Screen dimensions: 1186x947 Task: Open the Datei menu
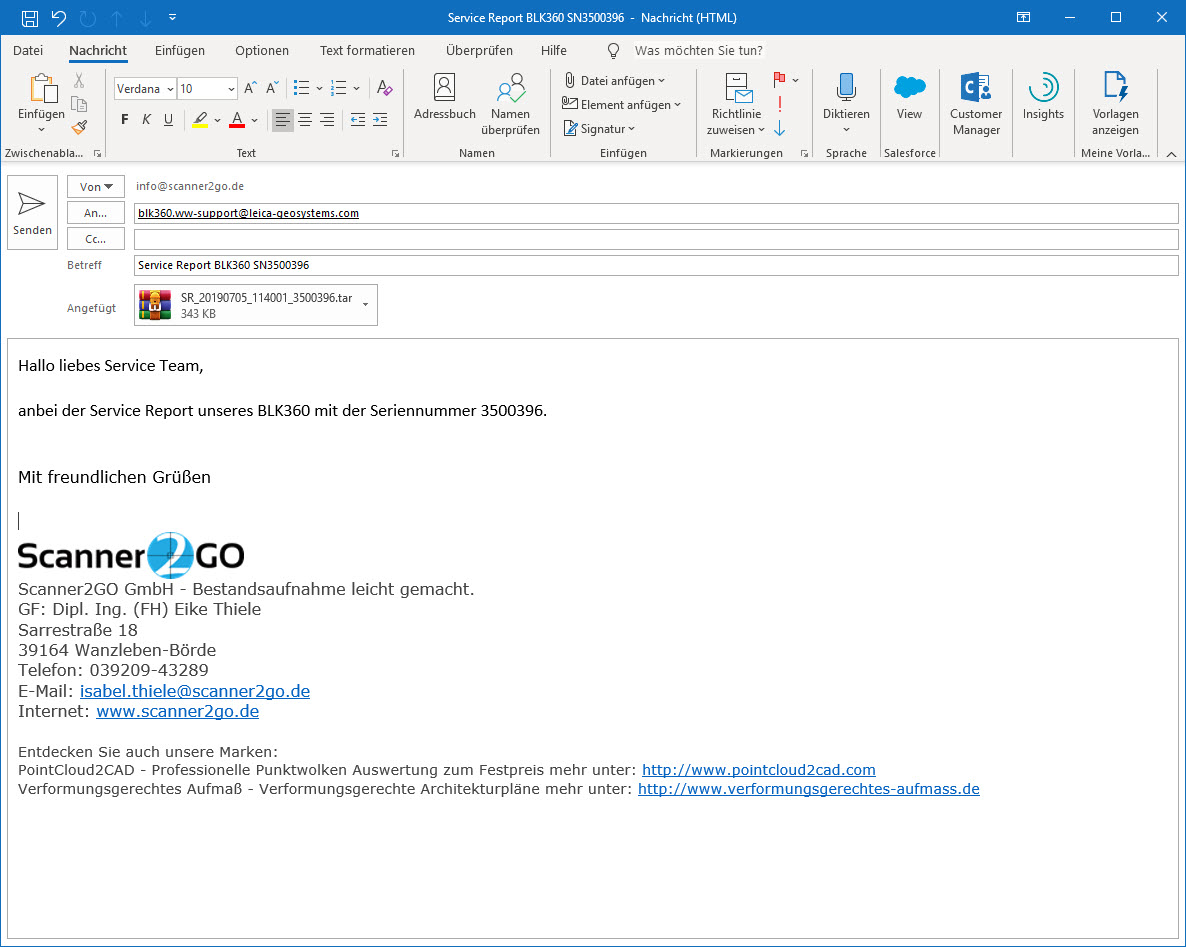click(x=28, y=51)
